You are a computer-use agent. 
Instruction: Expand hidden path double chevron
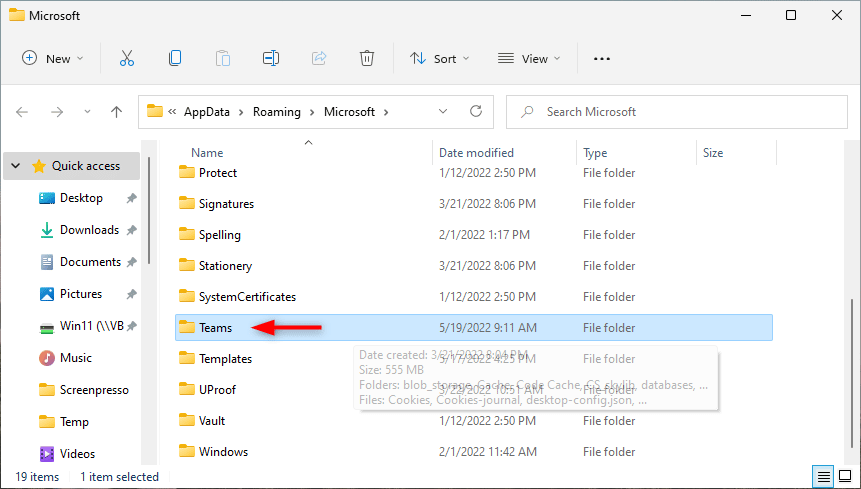point(172,112)
